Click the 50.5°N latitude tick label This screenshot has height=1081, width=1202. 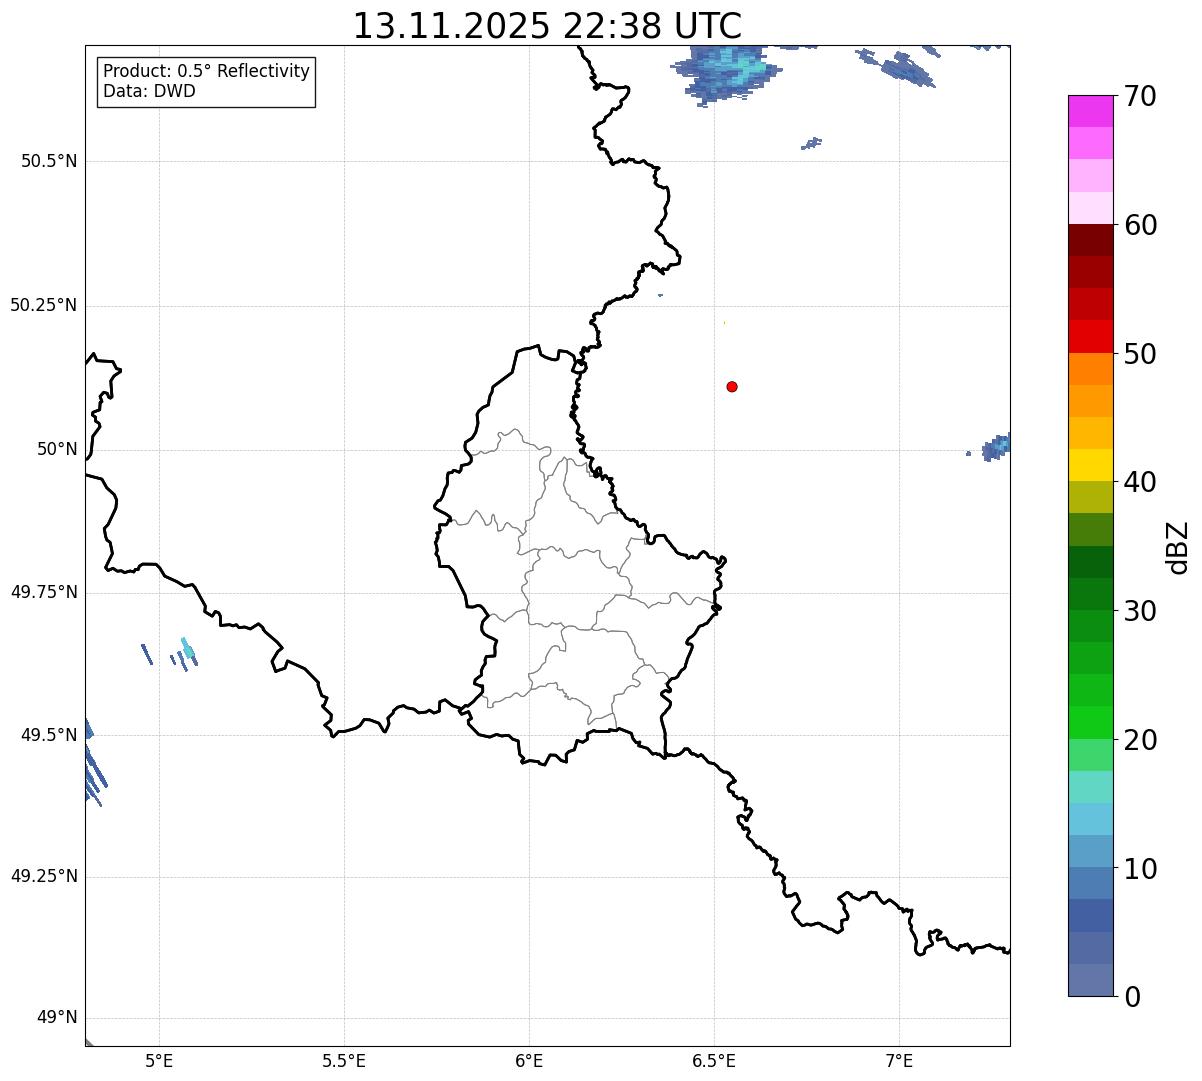click(x=49, y=161)
